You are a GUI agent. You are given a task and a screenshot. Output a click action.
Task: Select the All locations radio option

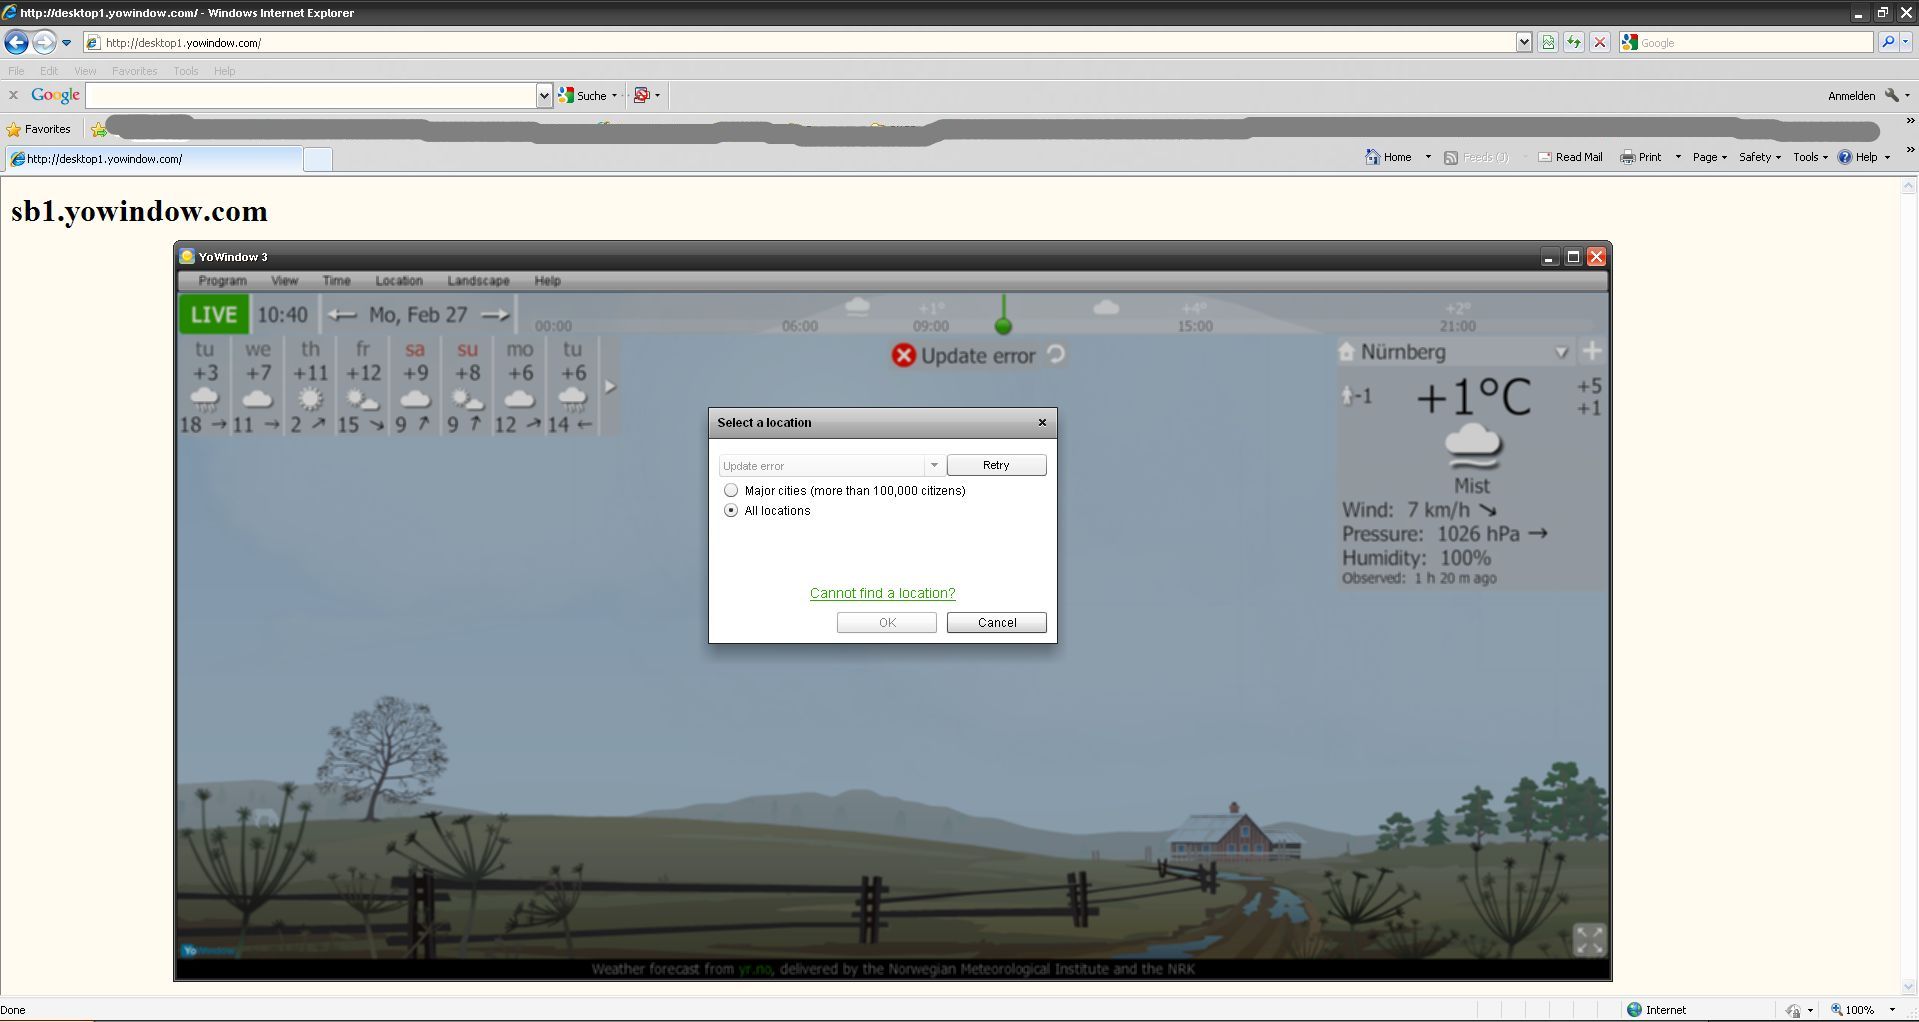click(731, 511)
